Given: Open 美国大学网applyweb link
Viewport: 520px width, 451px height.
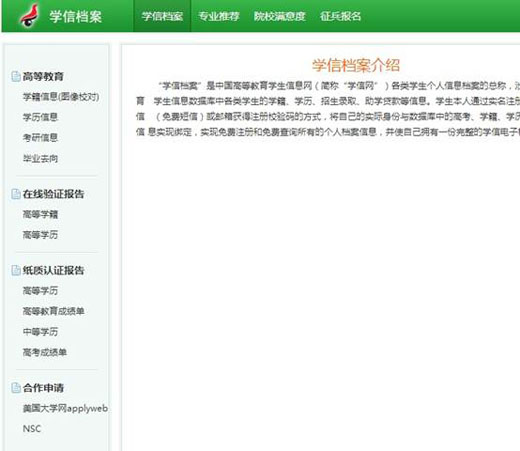Looking at the screenshot, I should pos(65,408).
